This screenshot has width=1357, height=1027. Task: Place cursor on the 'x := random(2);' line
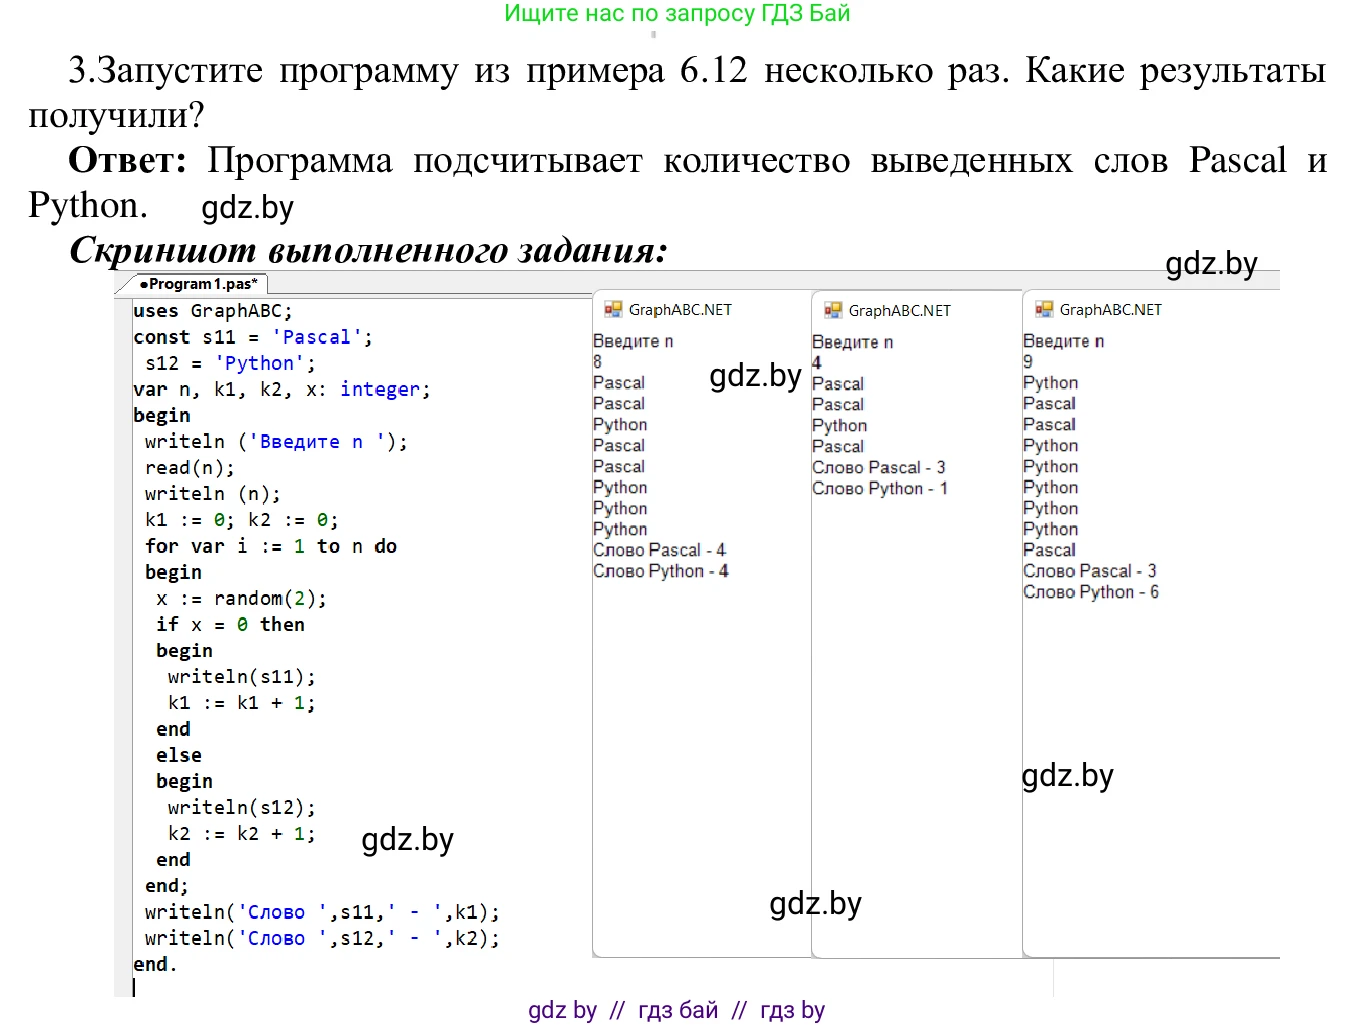click(241, 598)
